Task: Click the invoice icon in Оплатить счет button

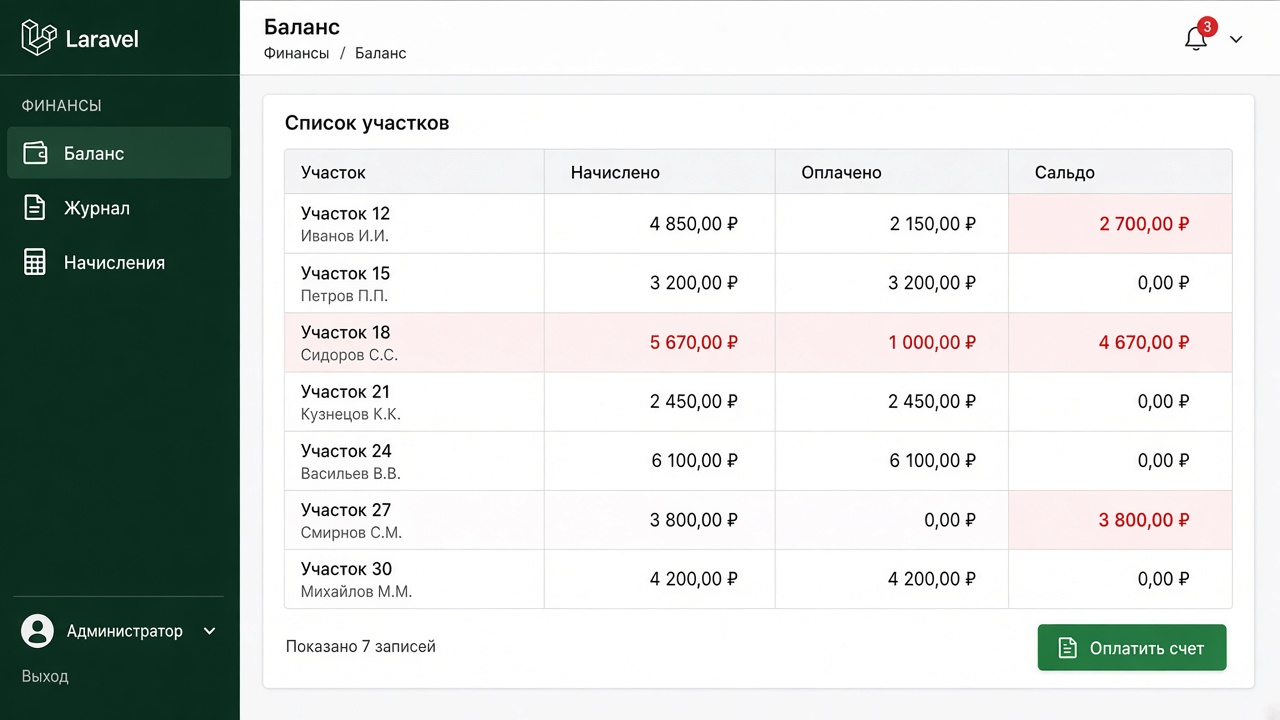Action: click(1068, 648)
